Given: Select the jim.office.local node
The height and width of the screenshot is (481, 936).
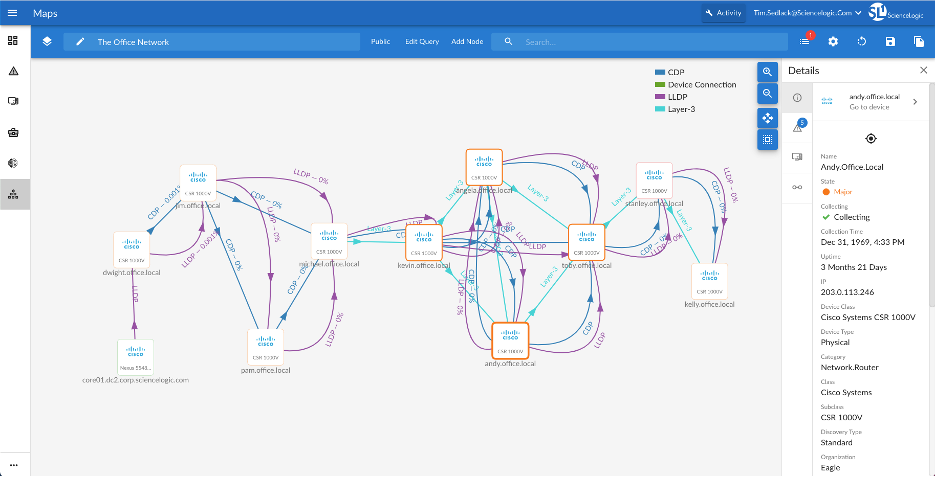Looking at the screenshot, I should 198,183.
